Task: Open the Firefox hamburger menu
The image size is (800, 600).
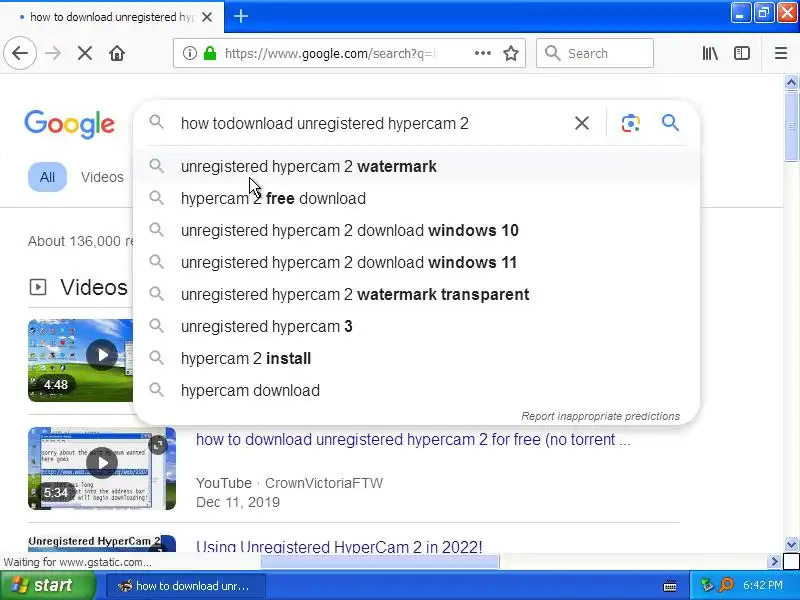Action: (781, 53)
